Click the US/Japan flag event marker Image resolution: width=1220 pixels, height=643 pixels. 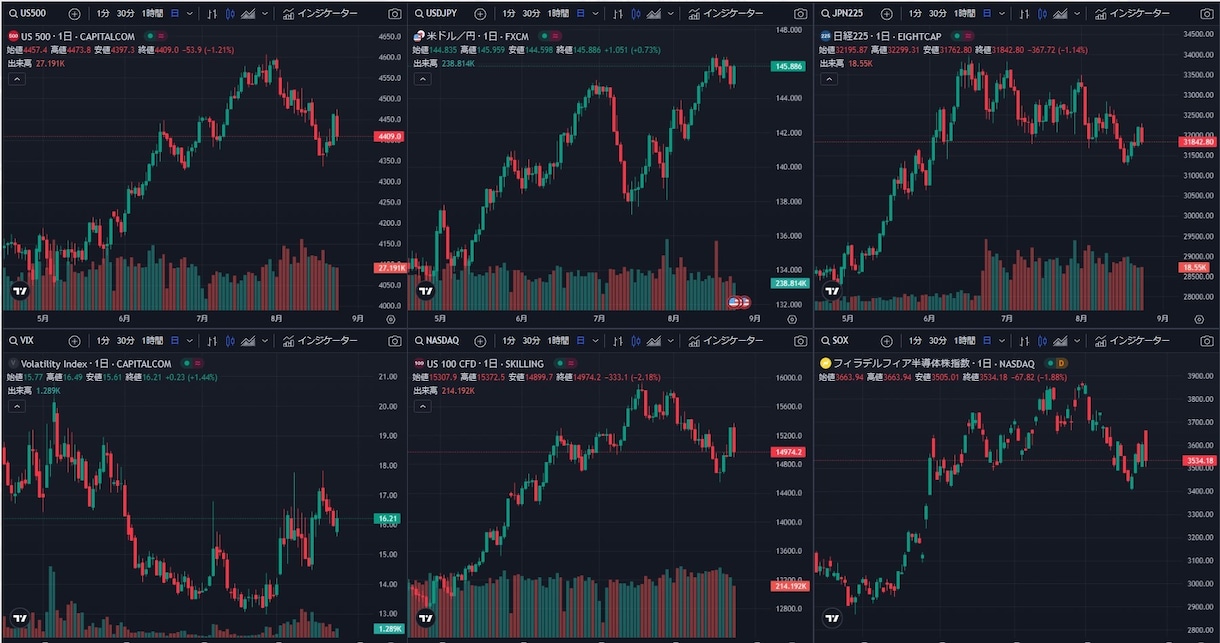(x=738, y=301)
